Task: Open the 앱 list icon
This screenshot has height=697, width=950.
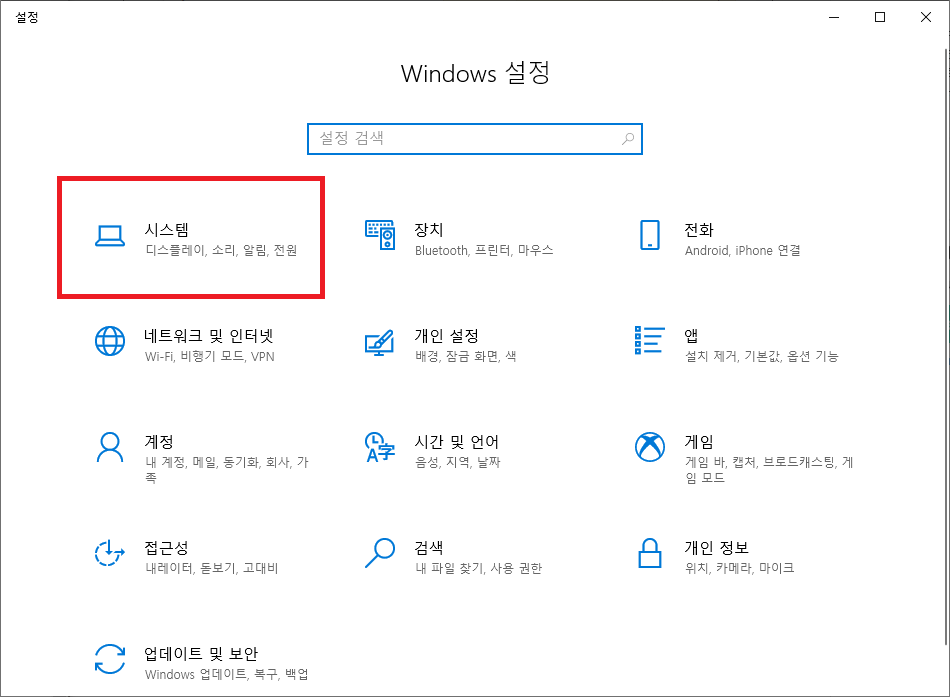Action: [x=649, y=340]
